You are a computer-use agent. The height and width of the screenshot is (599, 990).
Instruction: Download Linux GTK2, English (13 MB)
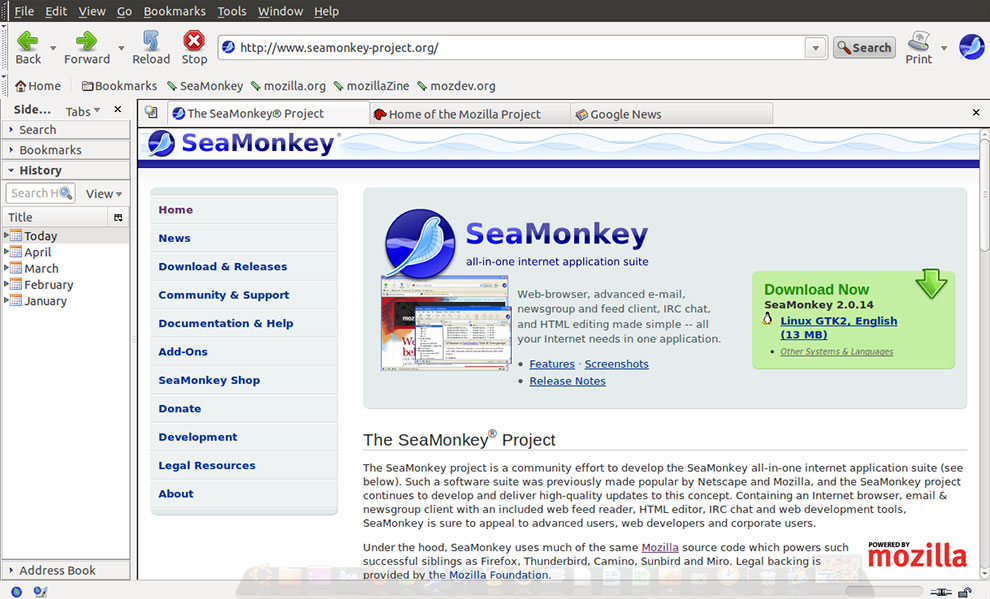(838, 328)
